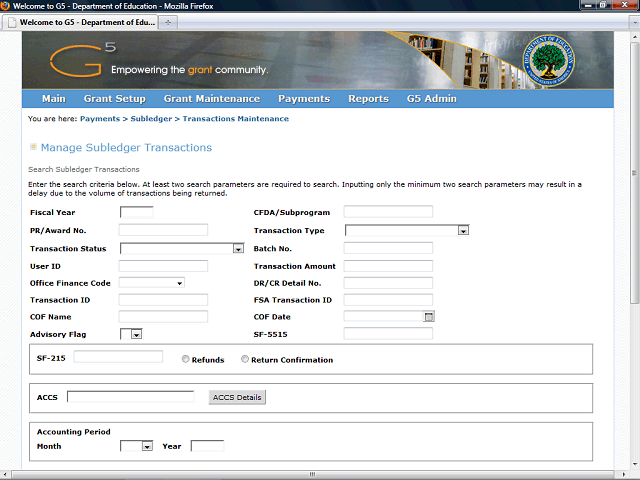Open the Transaction Type dropdown
The width and height of the screenshot is (640, 480).
coord(463,231)
